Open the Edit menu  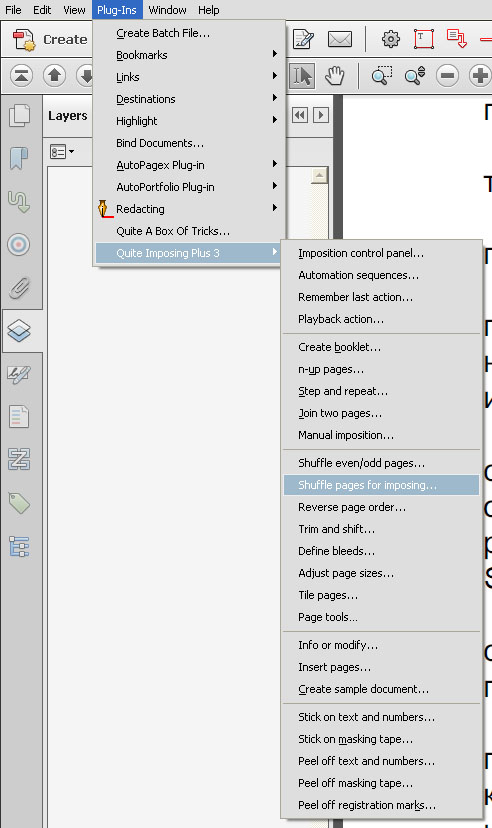click(42, 10)
